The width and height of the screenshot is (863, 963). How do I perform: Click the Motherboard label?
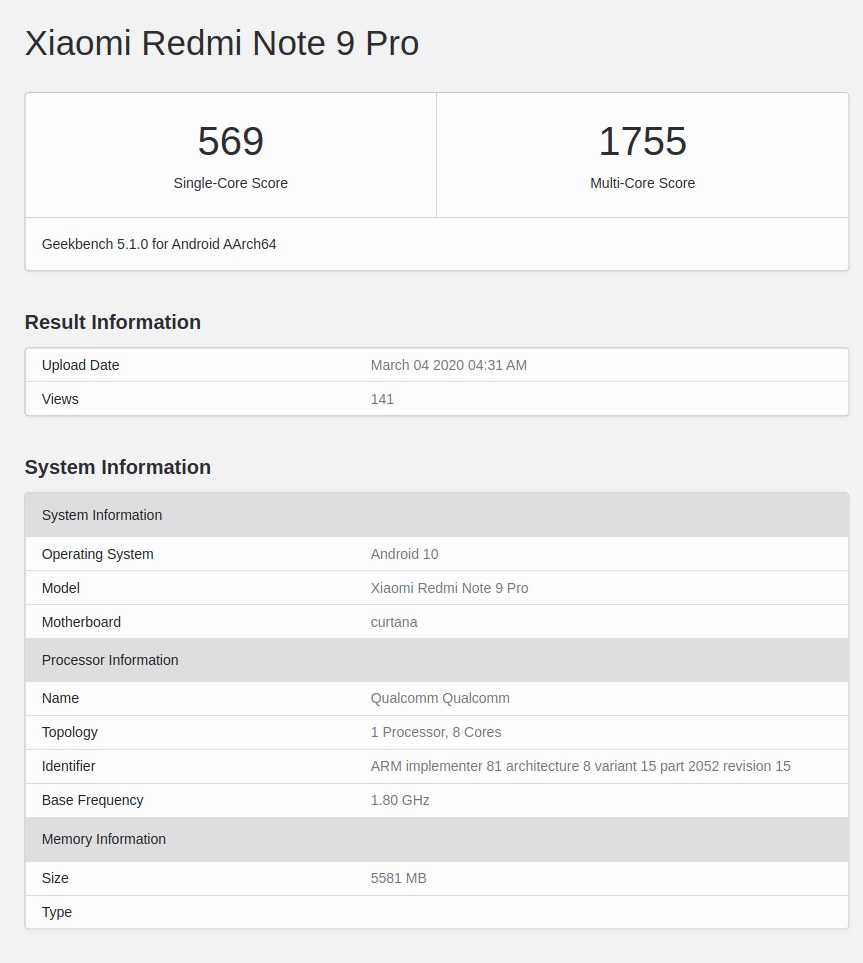[x=81, y=622]
